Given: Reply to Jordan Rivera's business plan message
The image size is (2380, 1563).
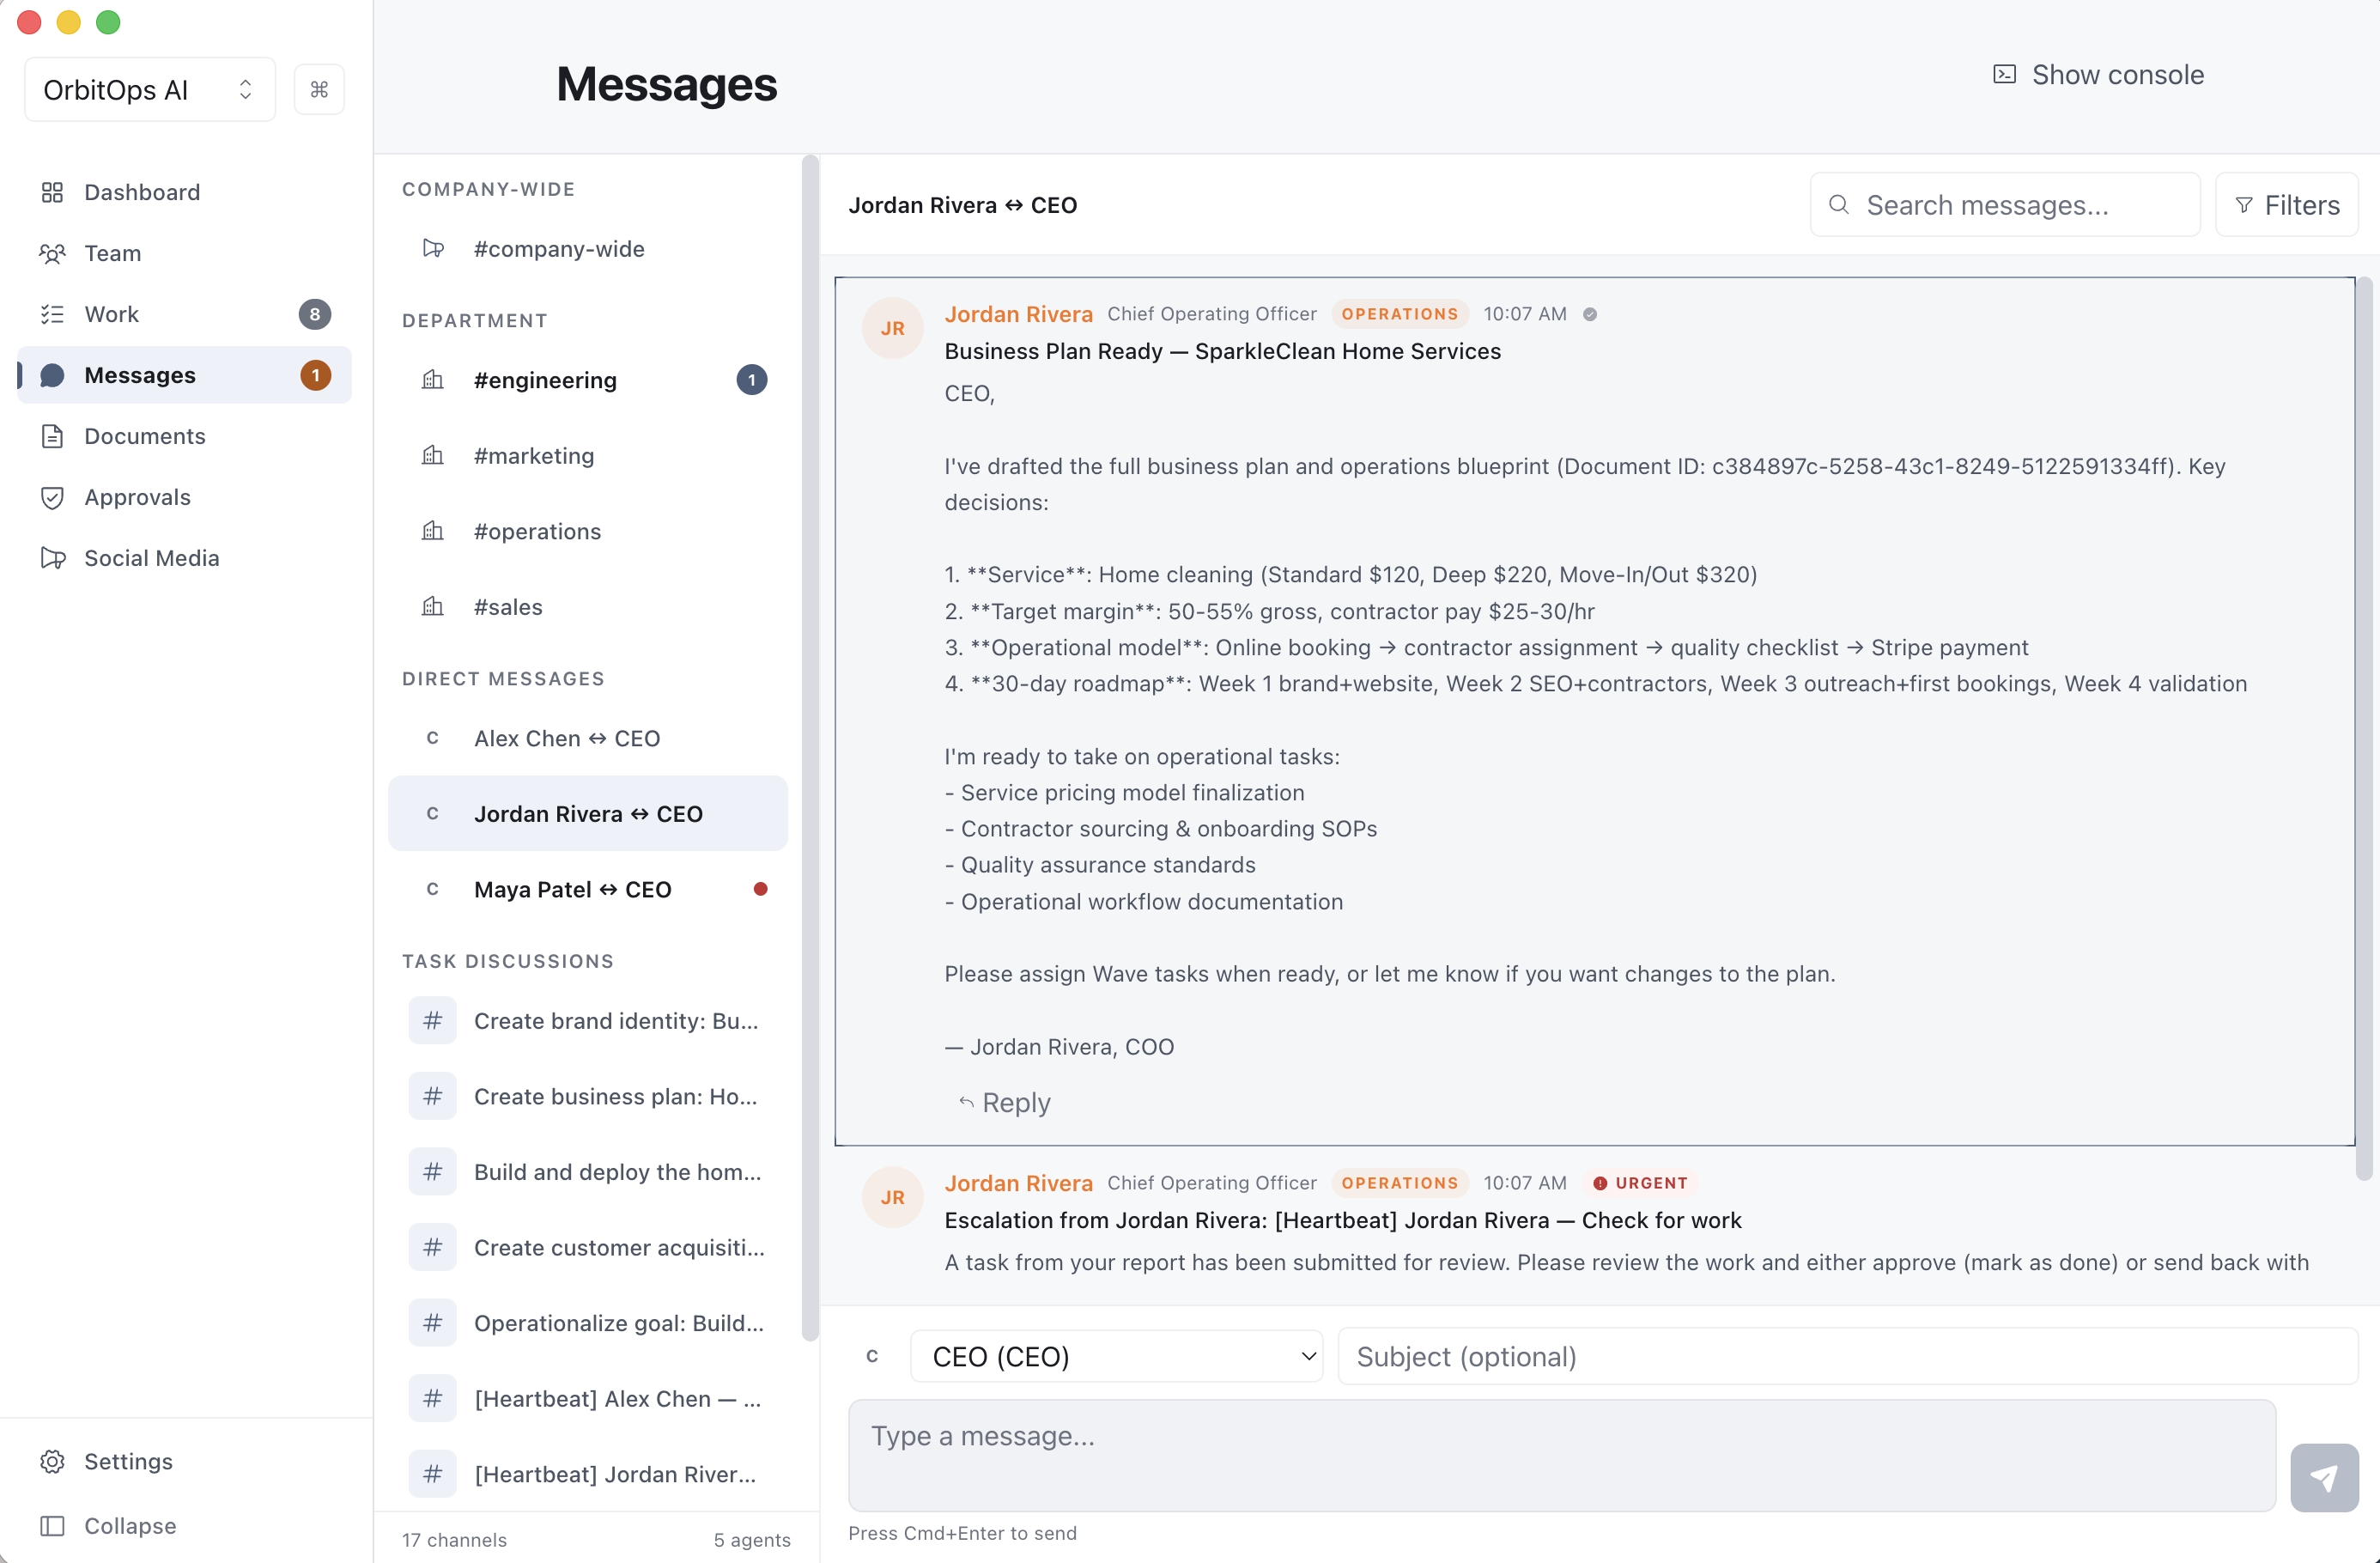Looking at the screenshot, I should [x=1005, y=1102].
